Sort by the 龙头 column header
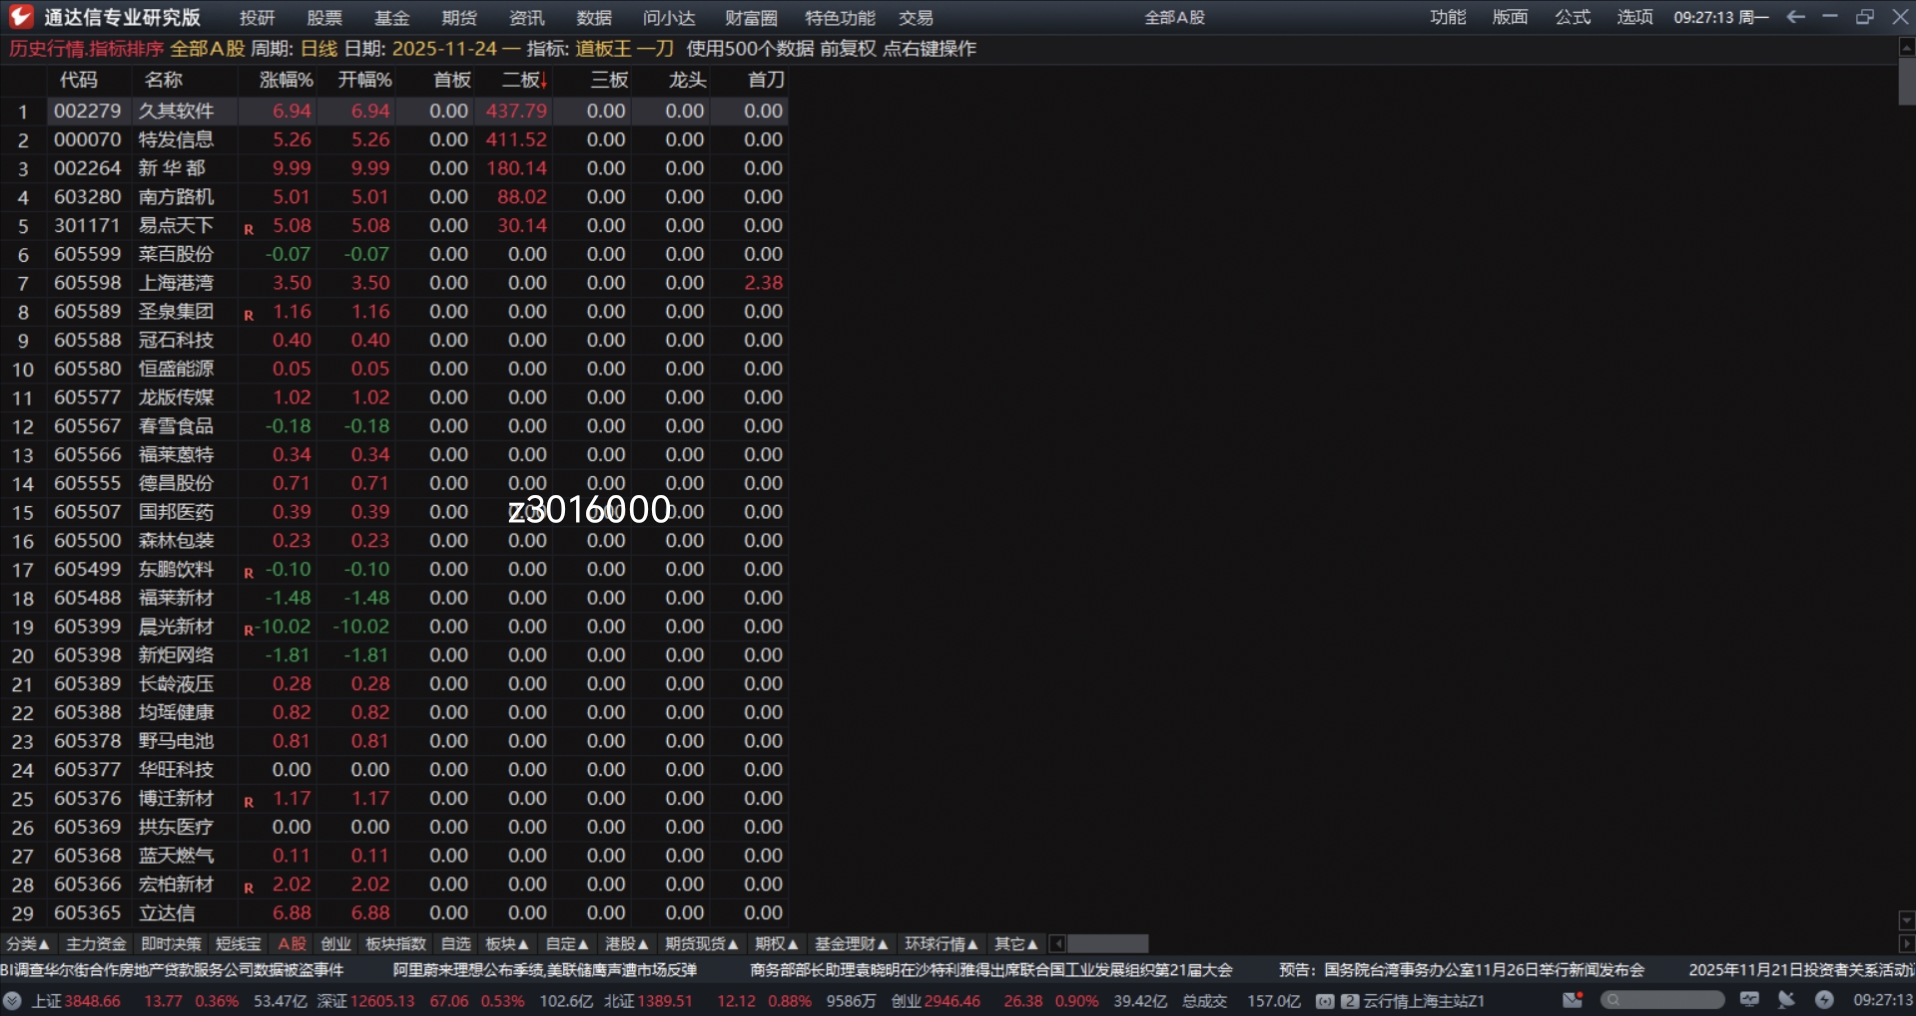The image size is (1916, 1016). (x=688, y=80)
